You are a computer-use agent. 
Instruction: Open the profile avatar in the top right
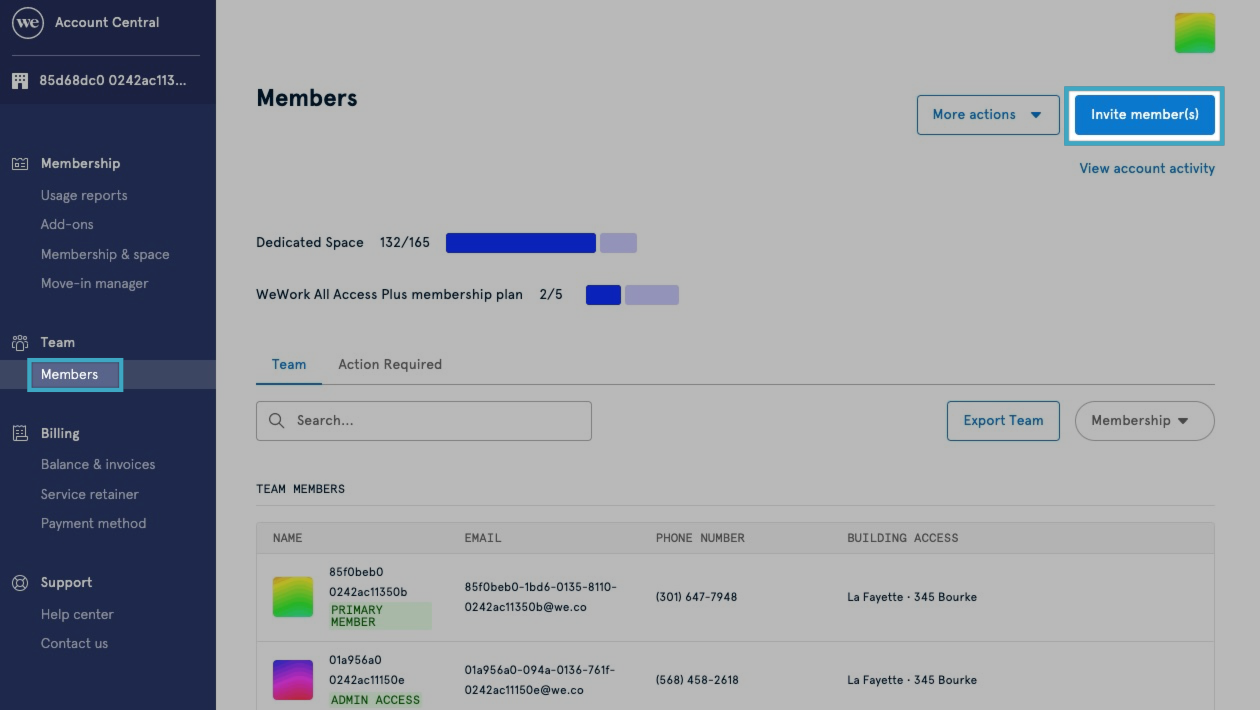[1195, 32]
